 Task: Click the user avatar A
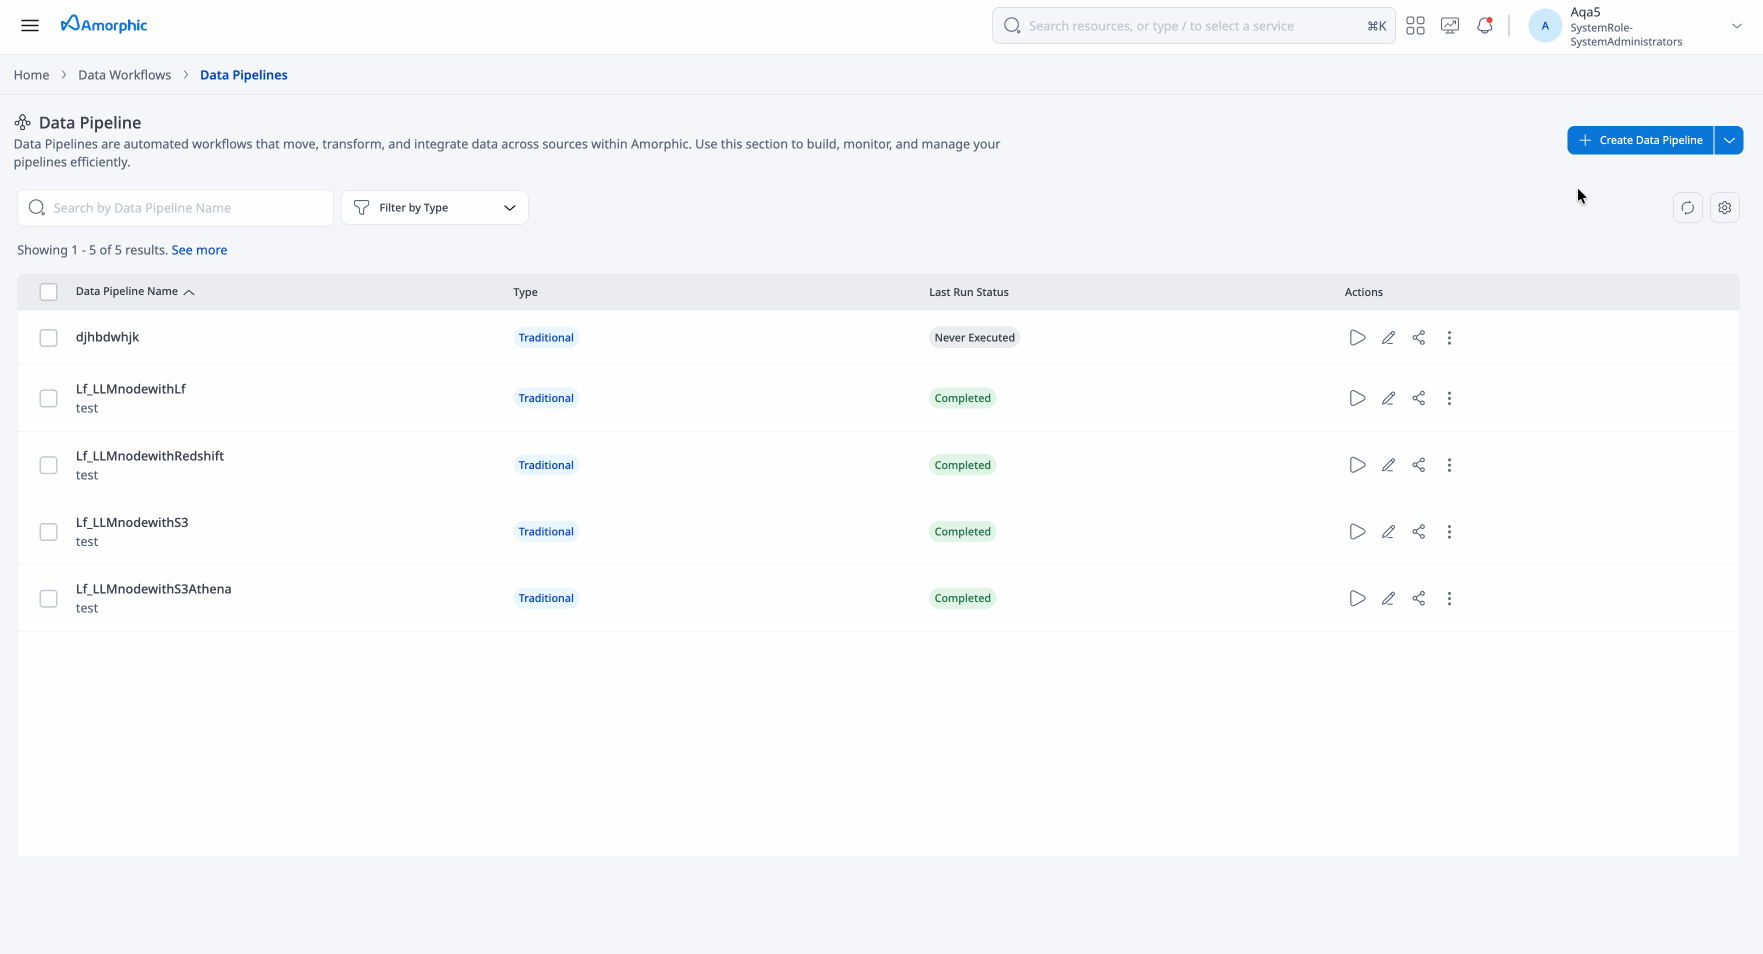click(x=1545, y=26)
